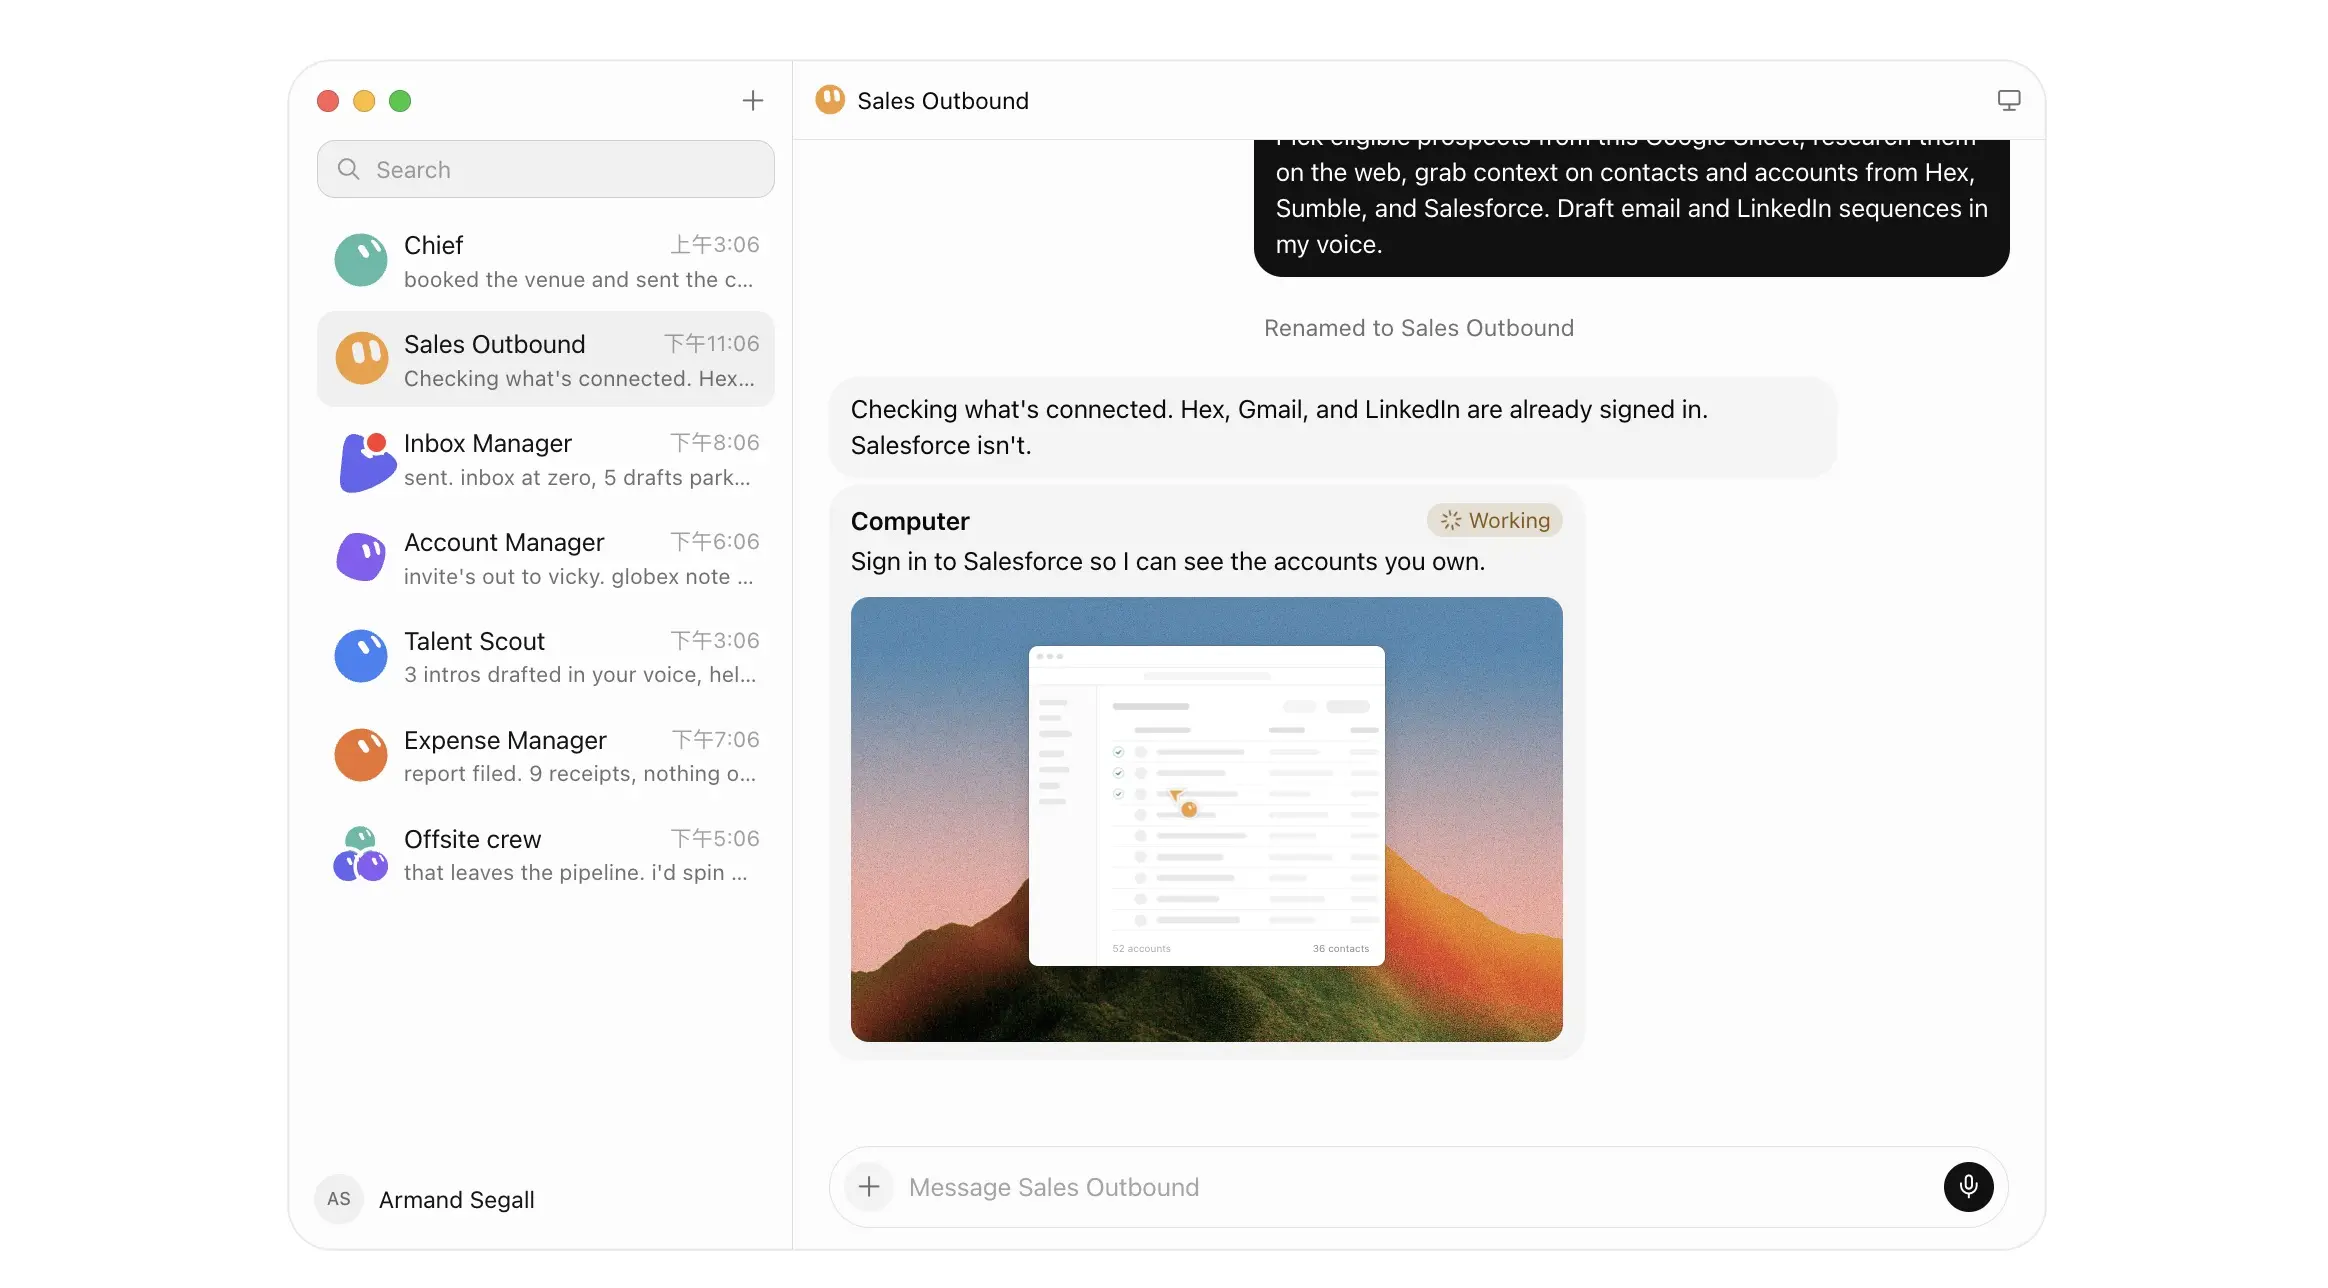The height and width of the screenshot is (1288, 2328).
Task: Click the 'Sign in to Salesforce' instruction text
Action: click(1167, 561)
